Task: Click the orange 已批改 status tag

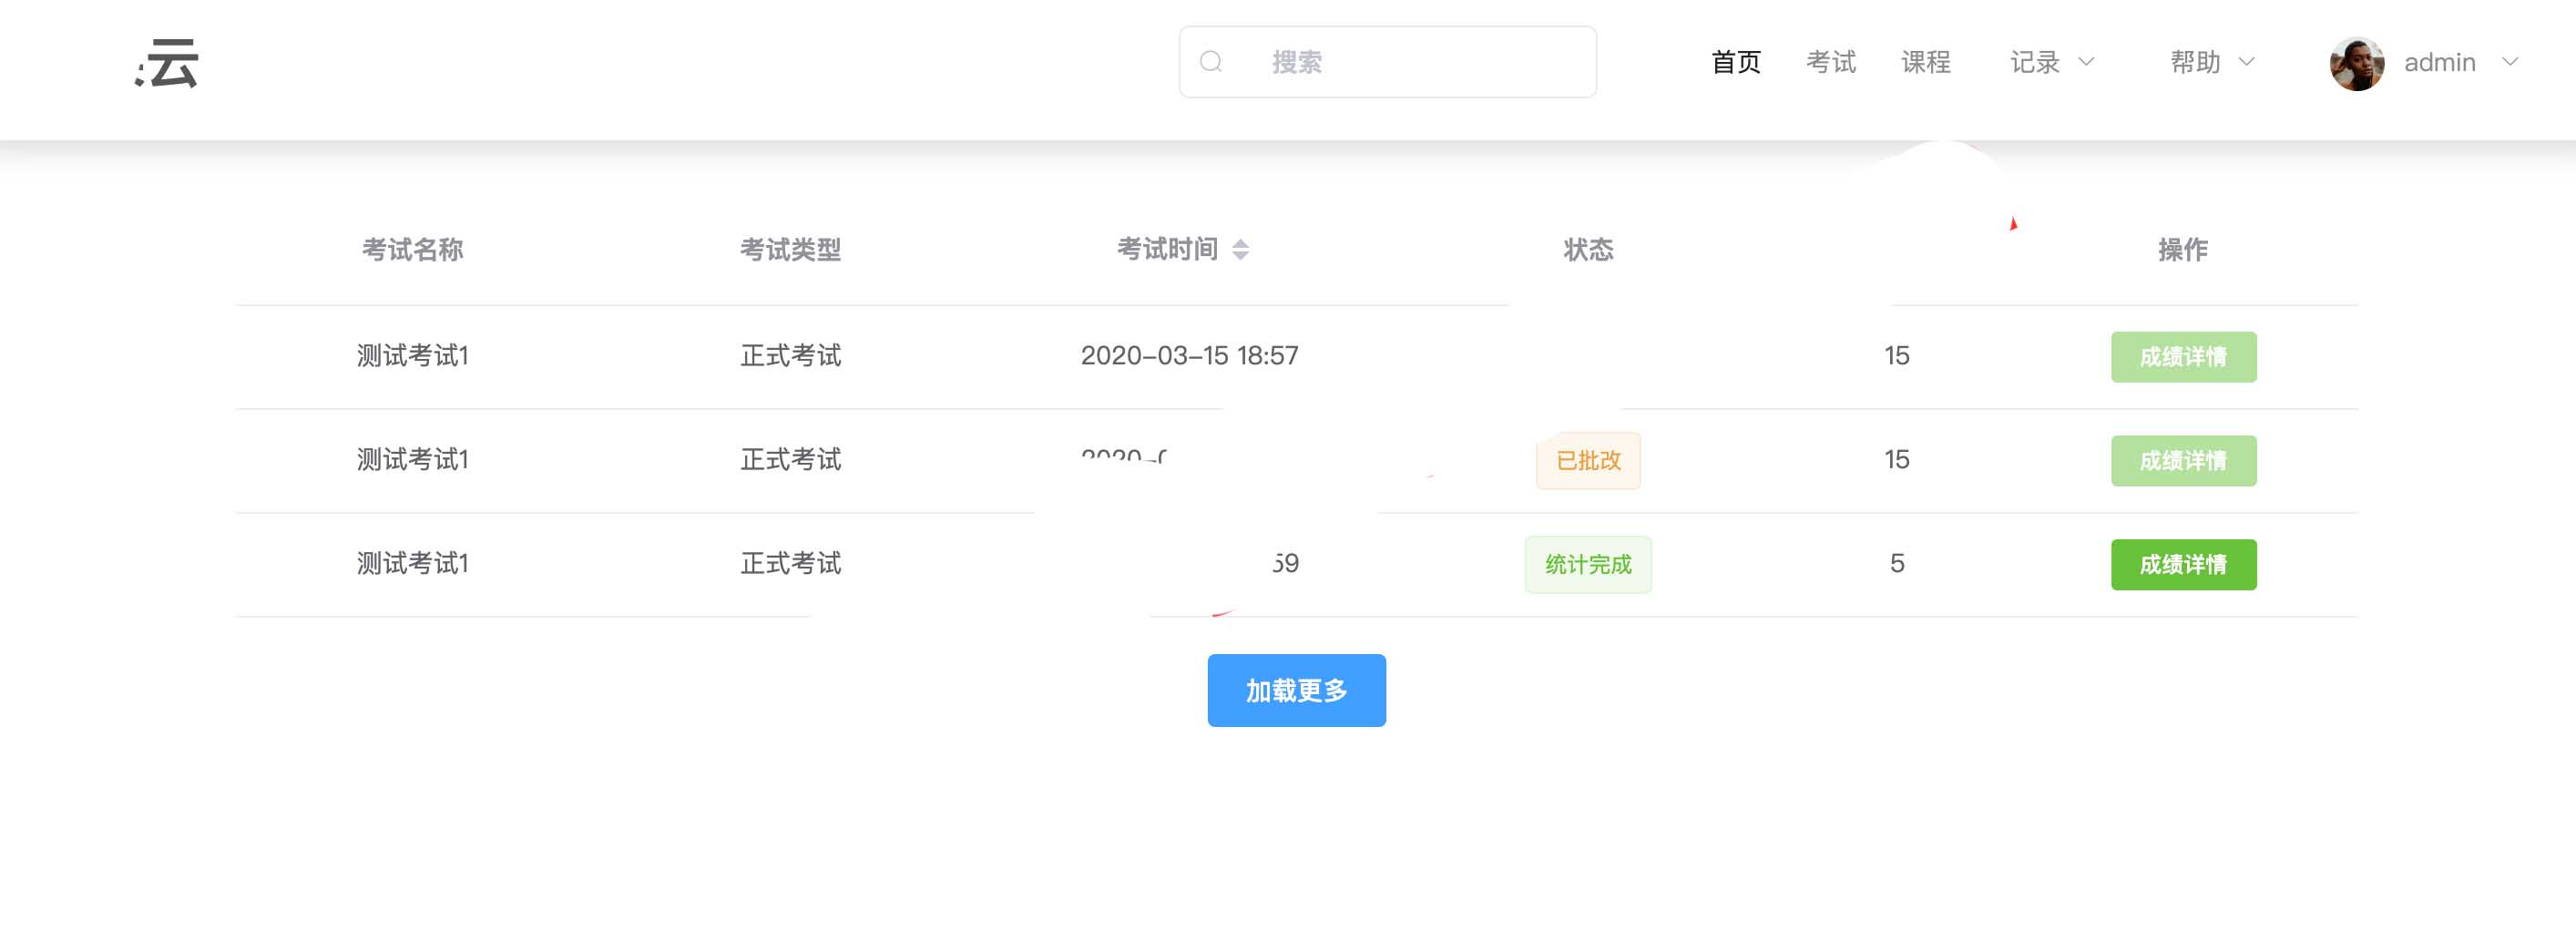Action: 1588,461
